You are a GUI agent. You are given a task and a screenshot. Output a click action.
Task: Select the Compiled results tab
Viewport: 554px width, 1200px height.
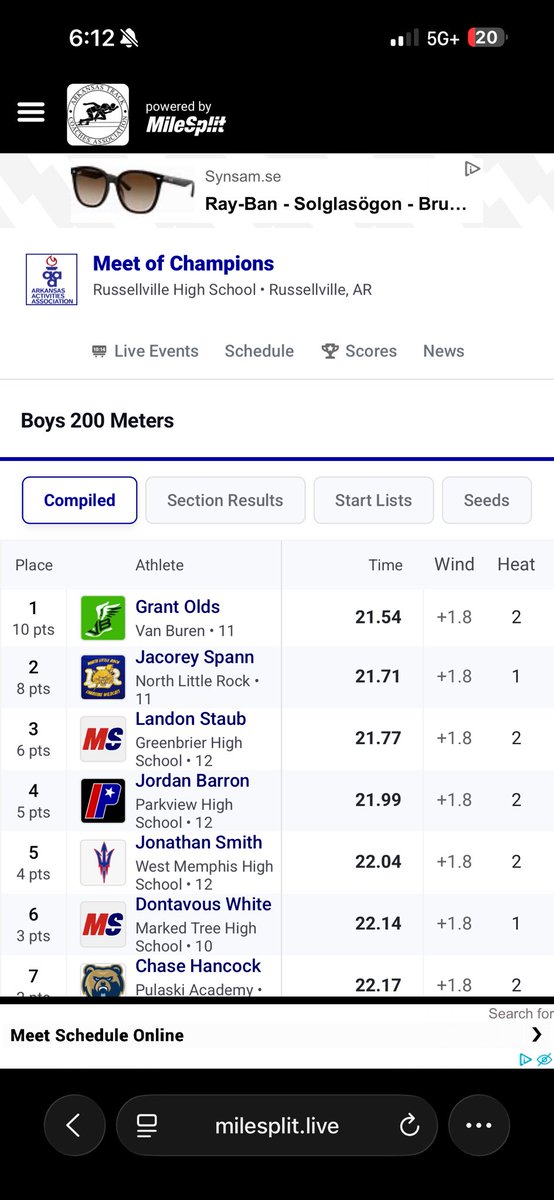[80, 500]
